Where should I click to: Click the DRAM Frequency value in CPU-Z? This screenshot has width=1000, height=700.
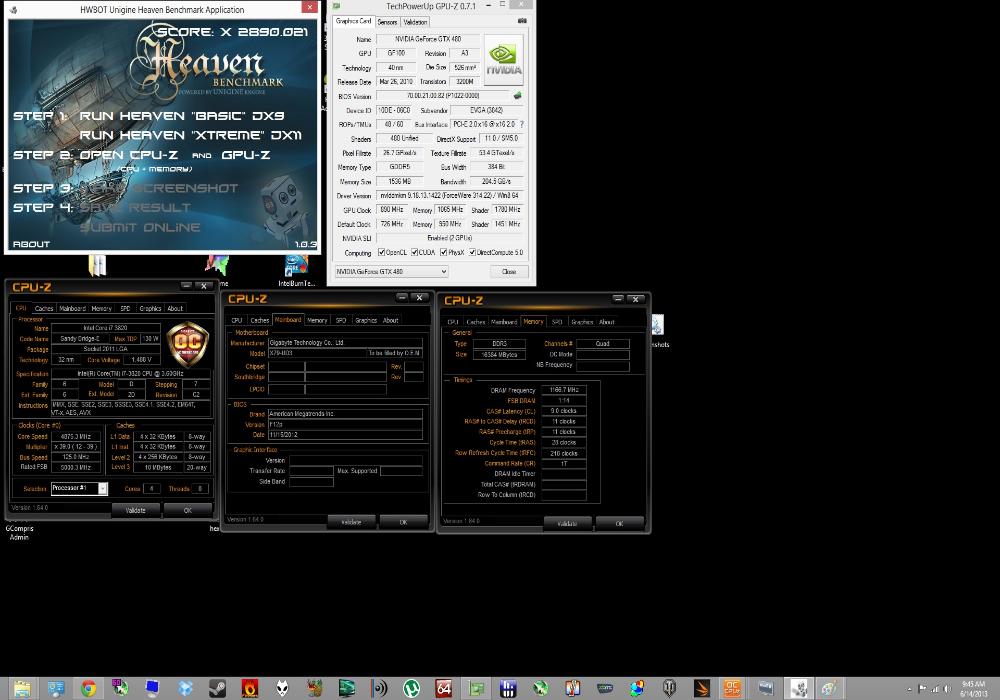tap(564, 390)
